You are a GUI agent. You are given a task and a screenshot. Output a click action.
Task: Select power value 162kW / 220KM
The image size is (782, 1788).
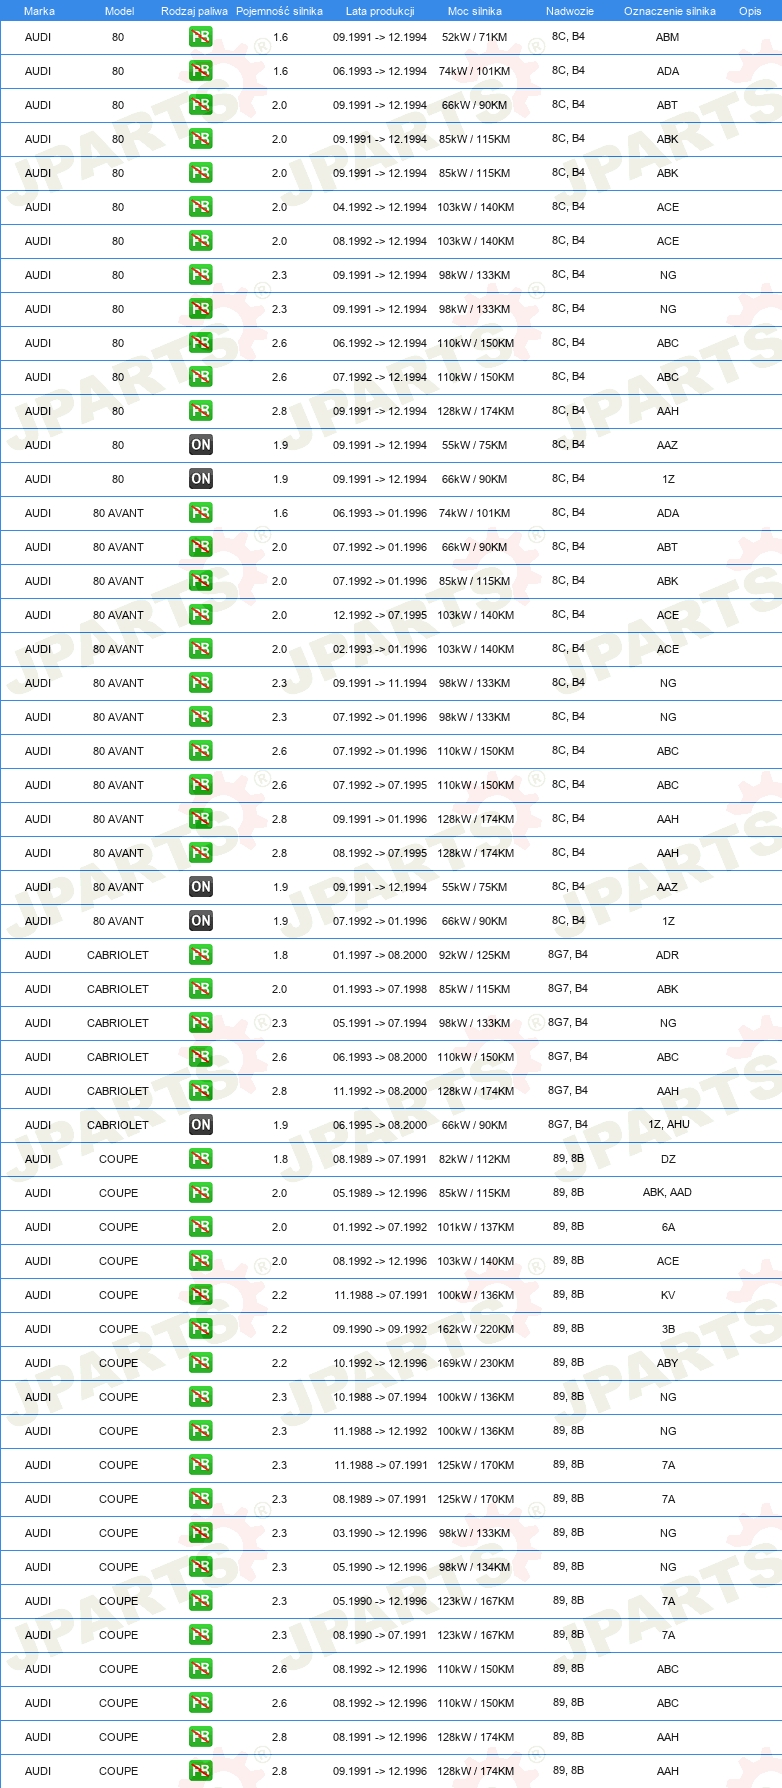pos(475,1329)
